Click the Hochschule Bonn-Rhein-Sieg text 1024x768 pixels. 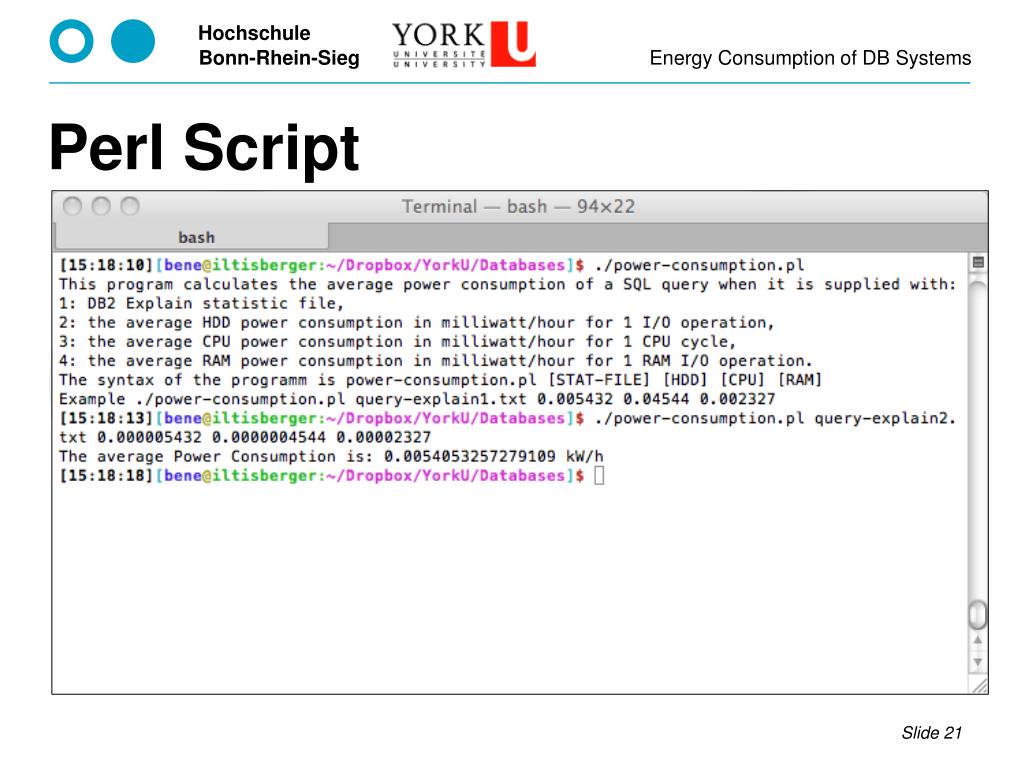(279, 45)
